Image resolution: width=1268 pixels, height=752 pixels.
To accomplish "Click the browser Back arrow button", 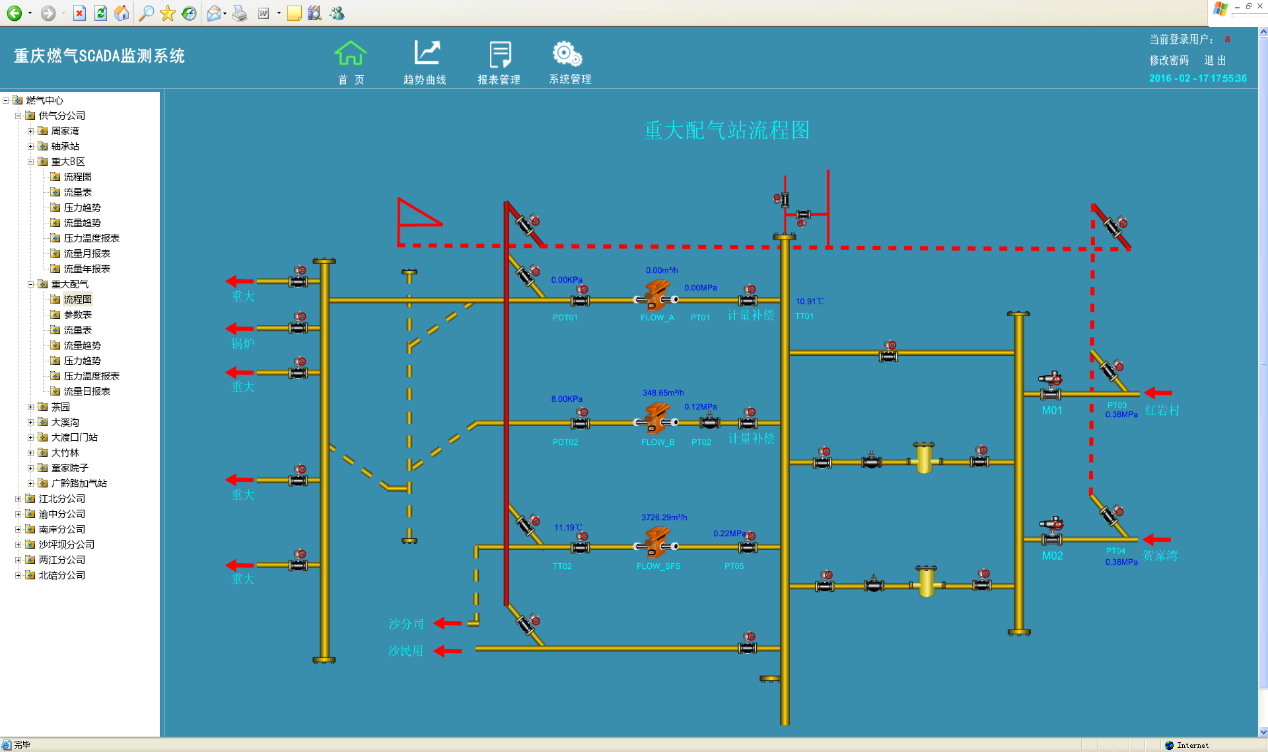I will click(14, 13).
